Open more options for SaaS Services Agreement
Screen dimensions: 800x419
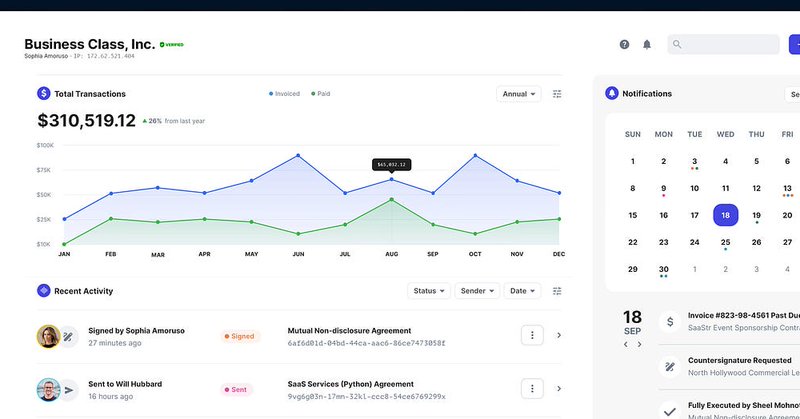tap(532, 389)
